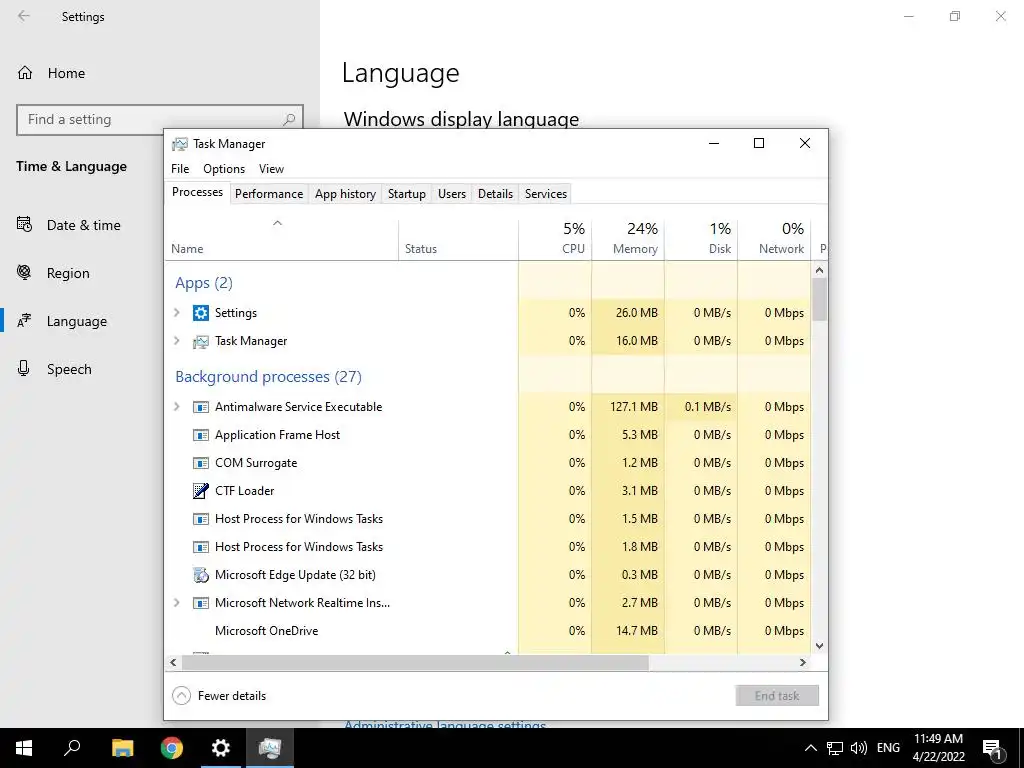
Task: Click the Task Manager process icon in Apps
Action: 200,341
